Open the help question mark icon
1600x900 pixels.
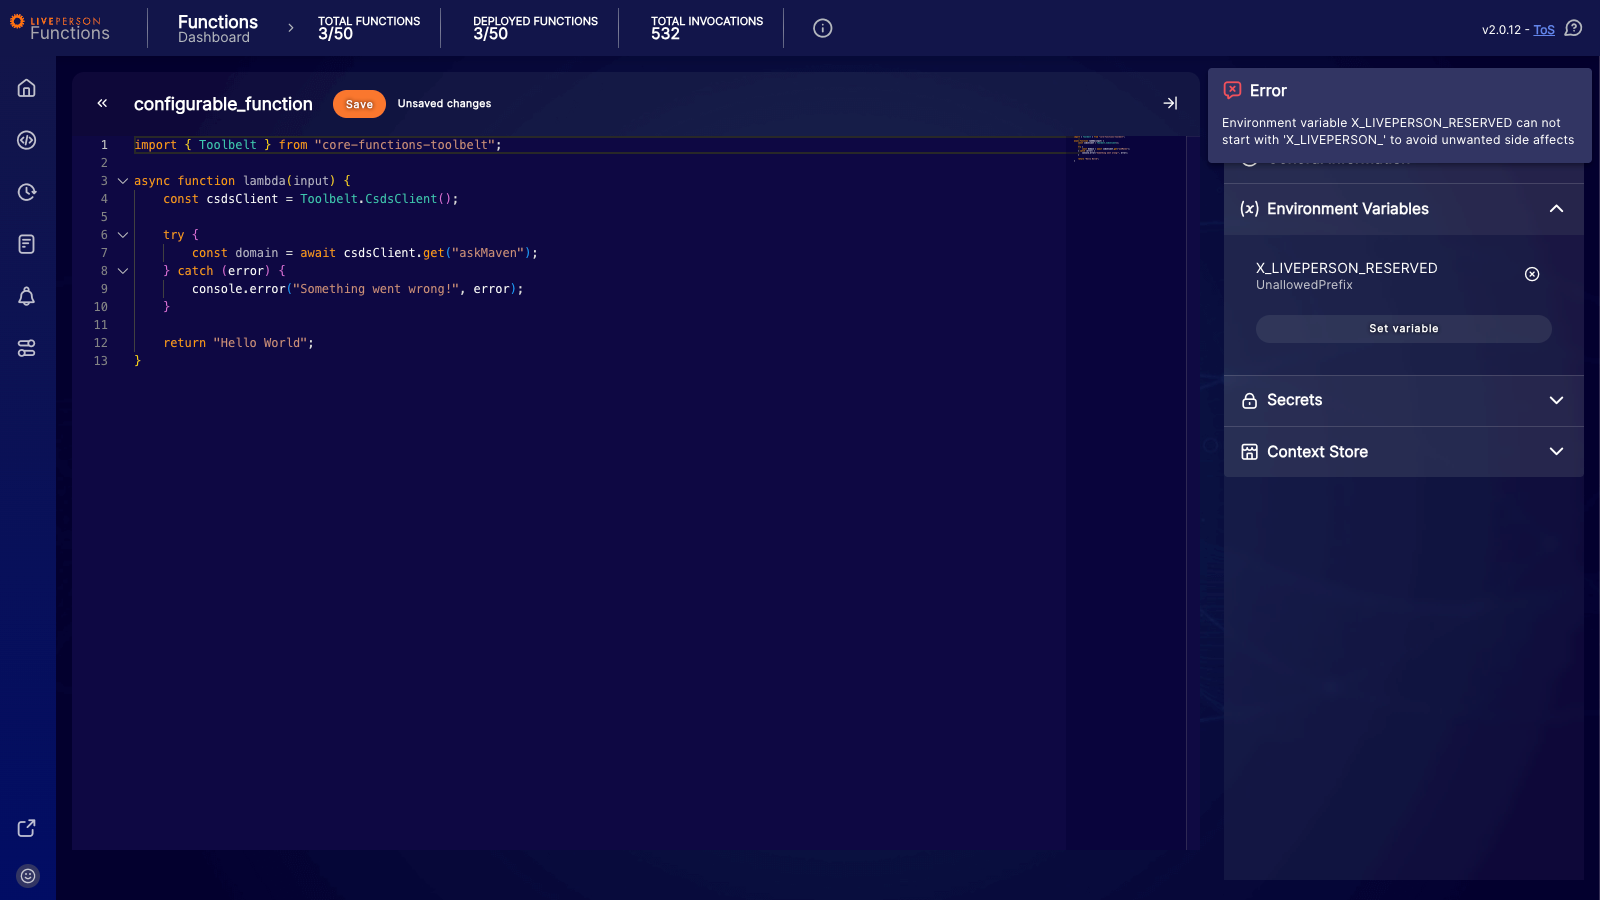tap(1573, 29)
